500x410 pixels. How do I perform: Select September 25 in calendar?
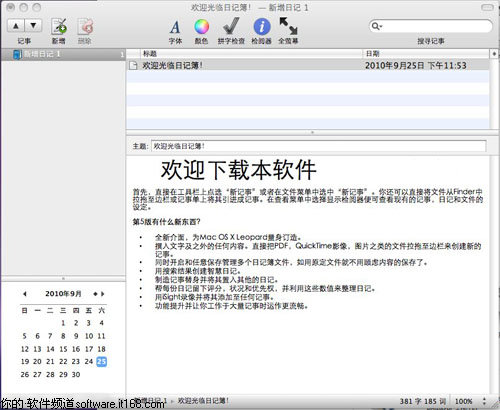click(x=102, y=362)
